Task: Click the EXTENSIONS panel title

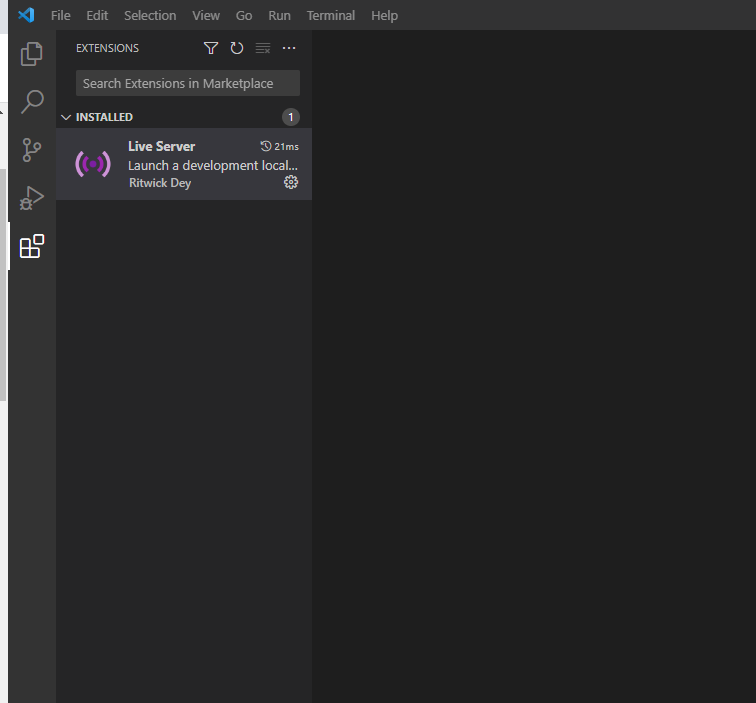Action: click(x=108, y=48)
